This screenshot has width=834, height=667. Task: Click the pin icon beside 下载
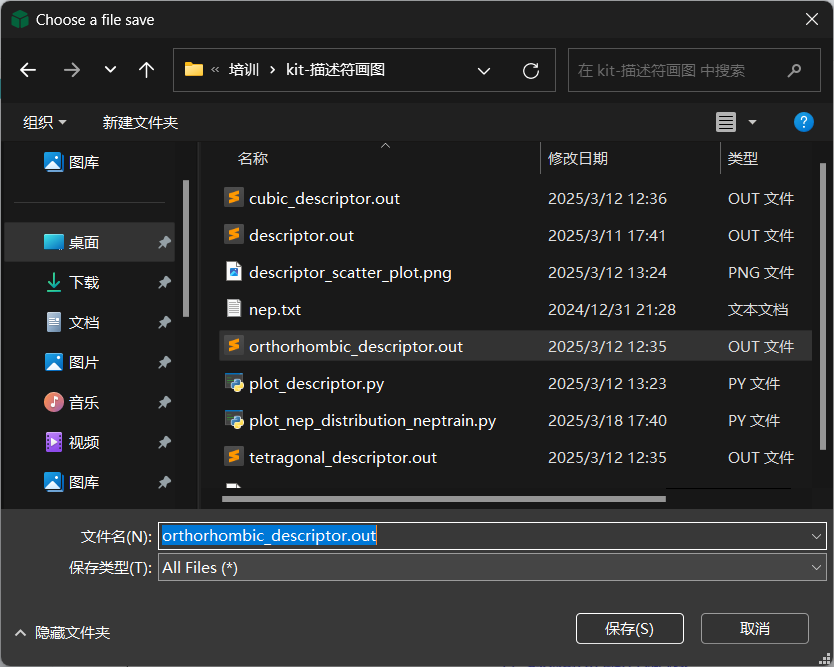(x=164, y=282)
